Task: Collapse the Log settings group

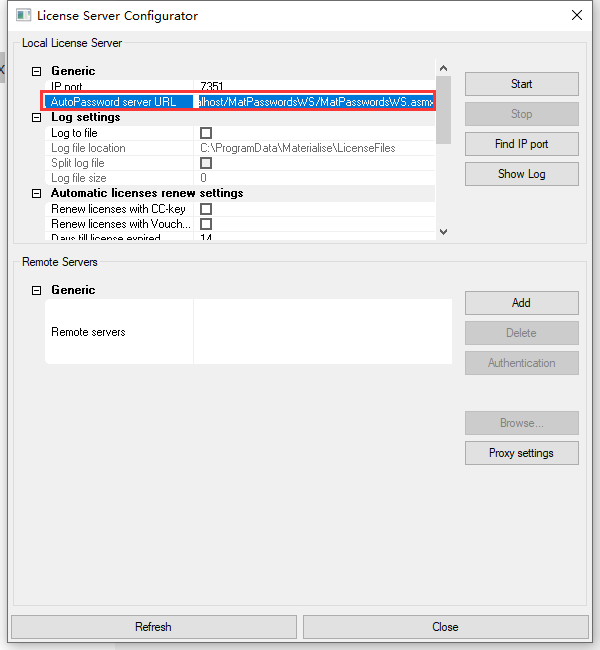Action: point(36,118)
